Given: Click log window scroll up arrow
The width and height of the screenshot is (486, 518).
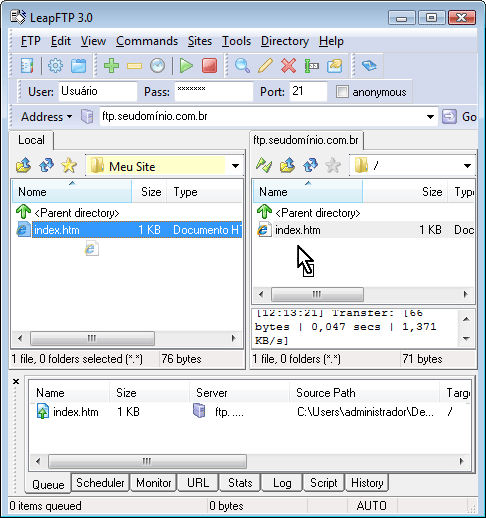Looking at the screenshot, I should point(466,319).
